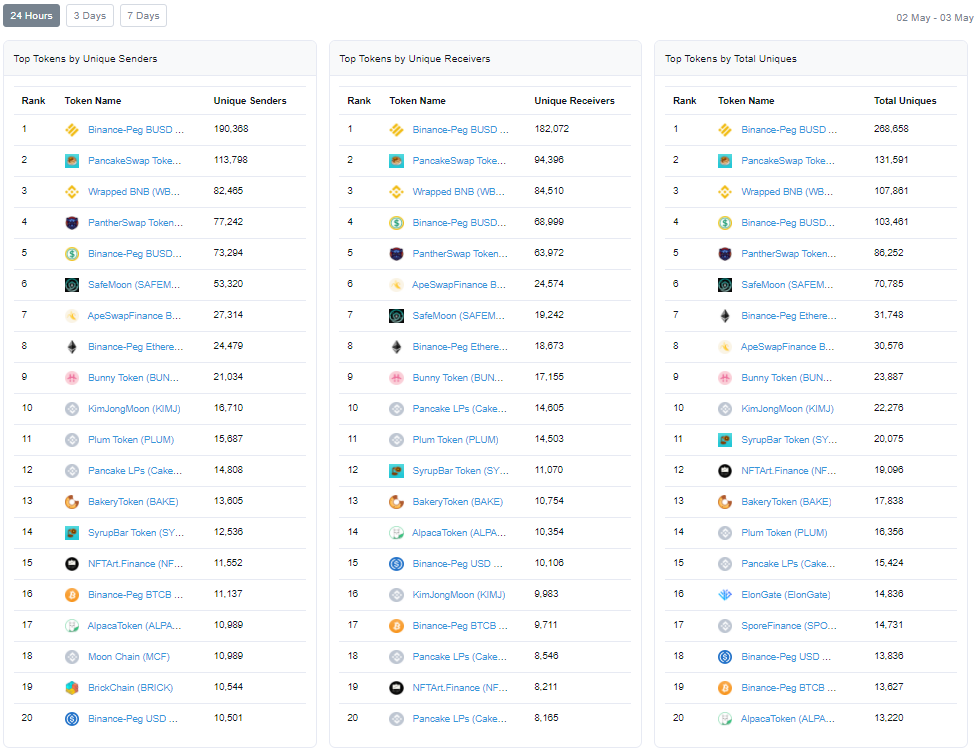This screenshot has width=977, height=755.
Task: Click AlpacaToken icon in Unique Receivers table
Action: tap(396, 533)
